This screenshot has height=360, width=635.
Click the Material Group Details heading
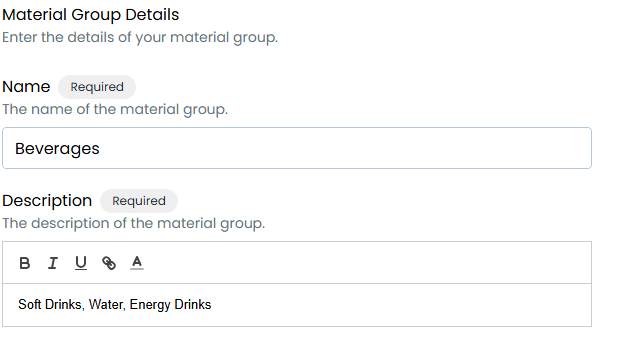pyautogui.click(x=91, y=15)
